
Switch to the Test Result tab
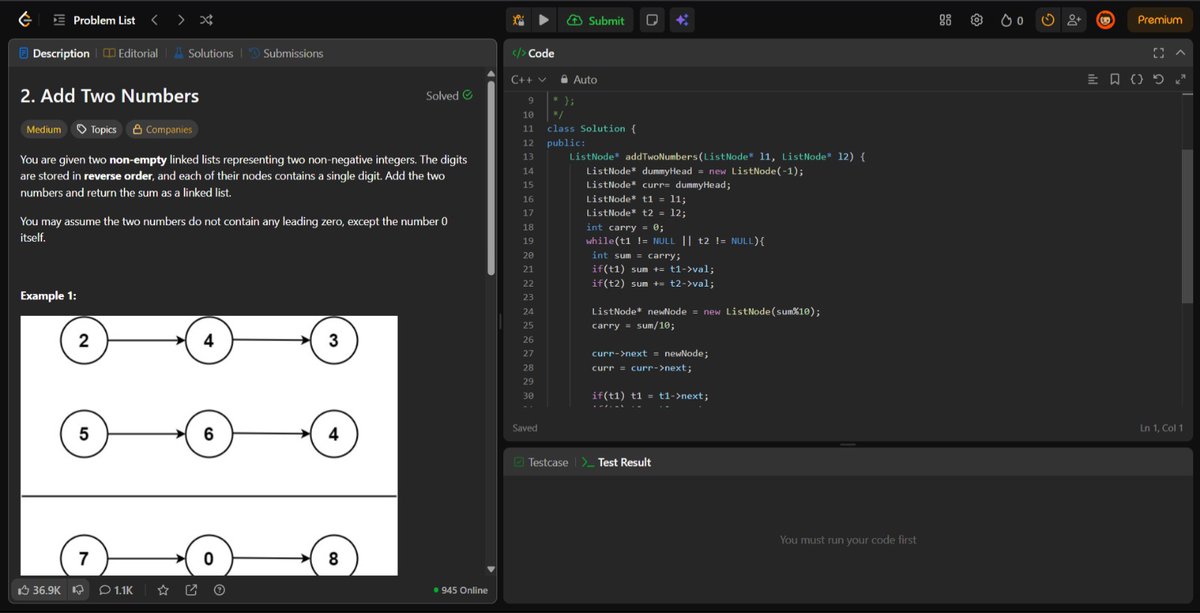point(616,462)
